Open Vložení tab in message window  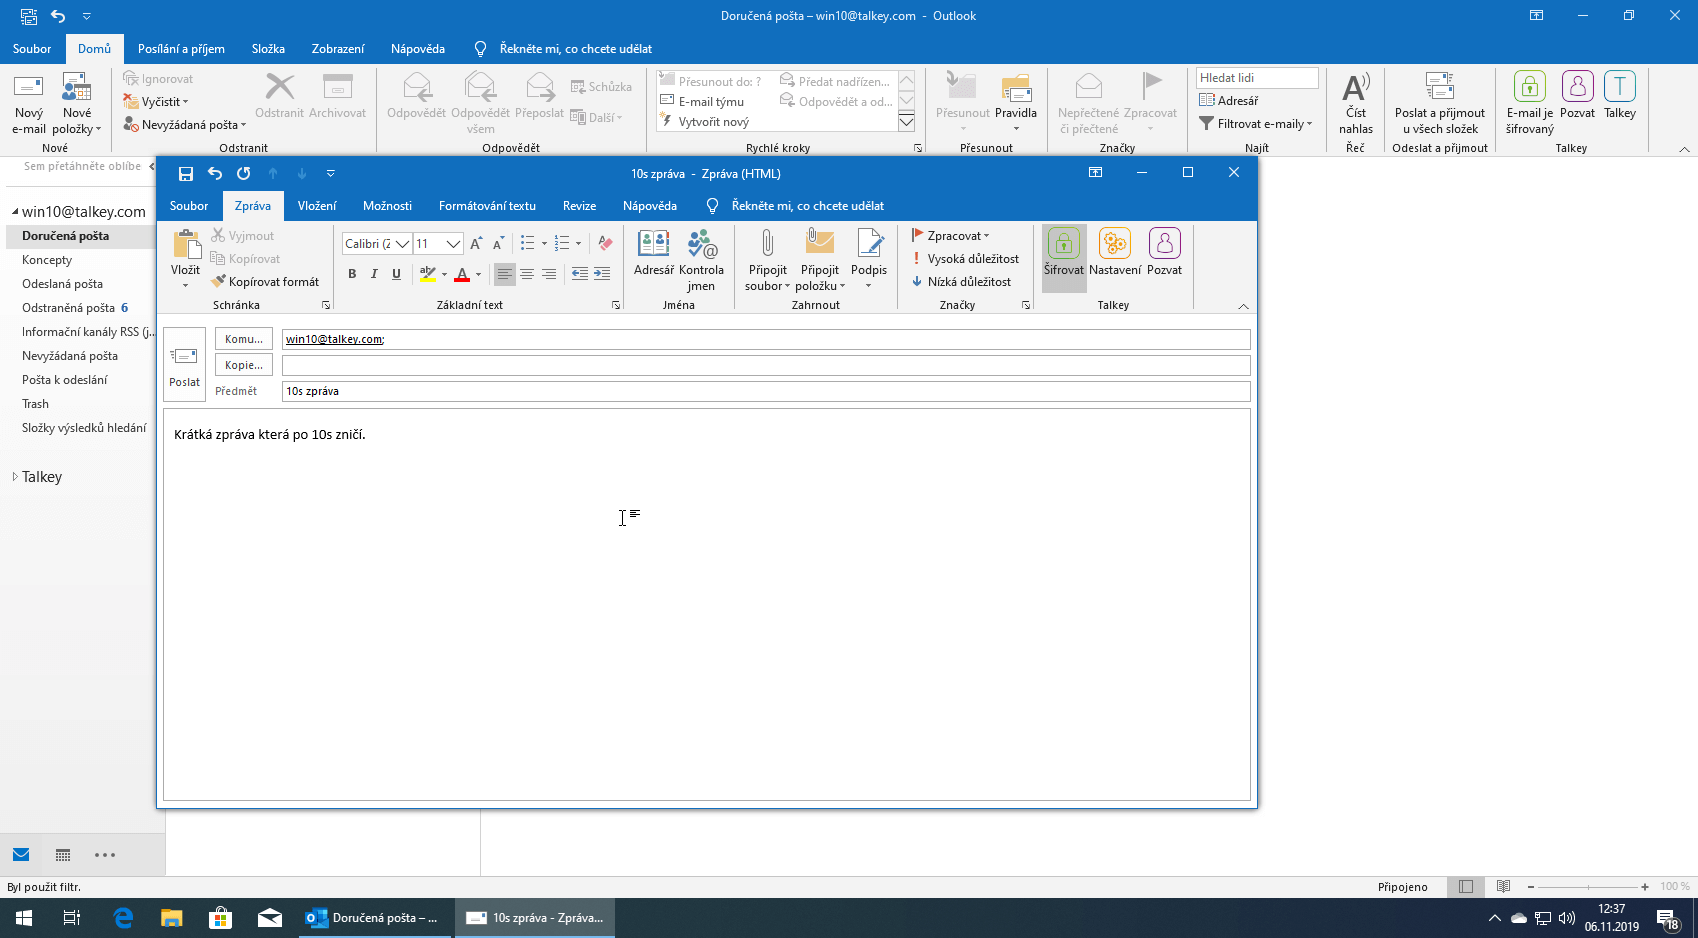point(317,206)
